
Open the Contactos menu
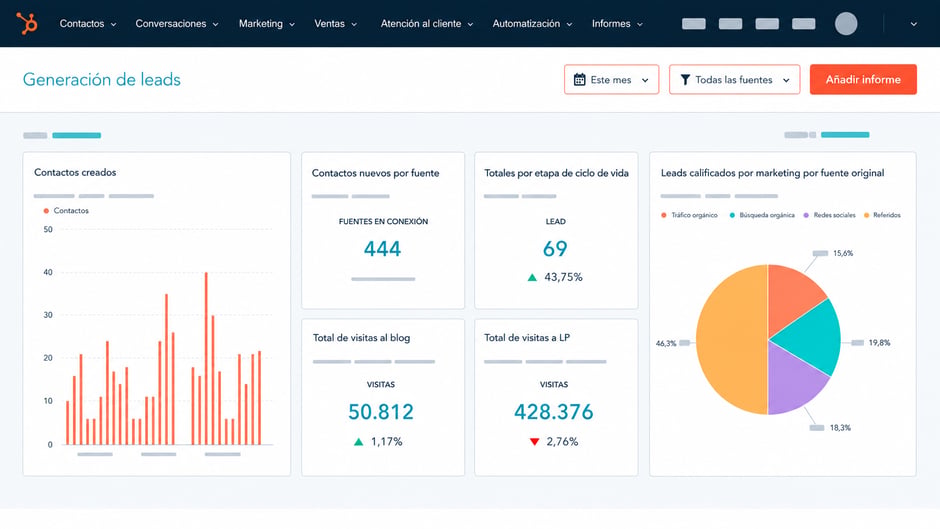coord(88,23)
